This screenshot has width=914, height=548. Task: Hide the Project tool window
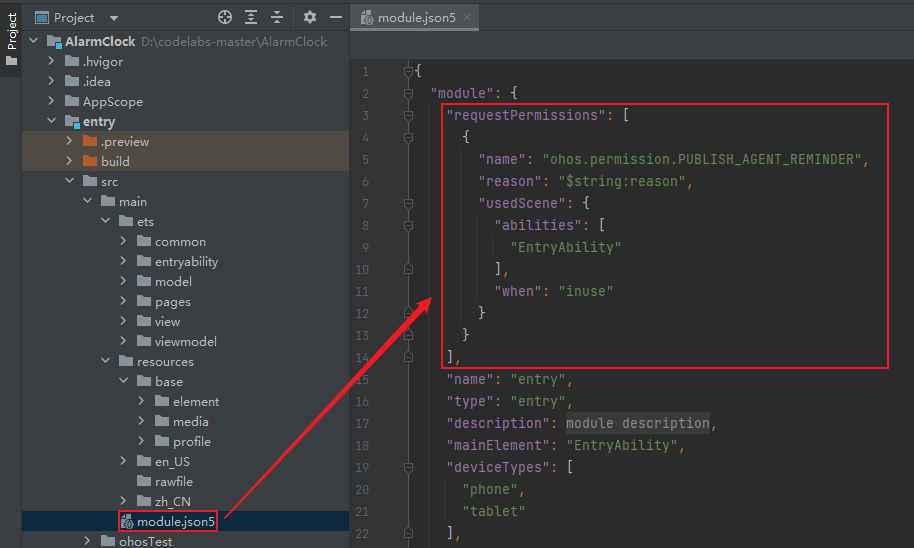point(336,17)
